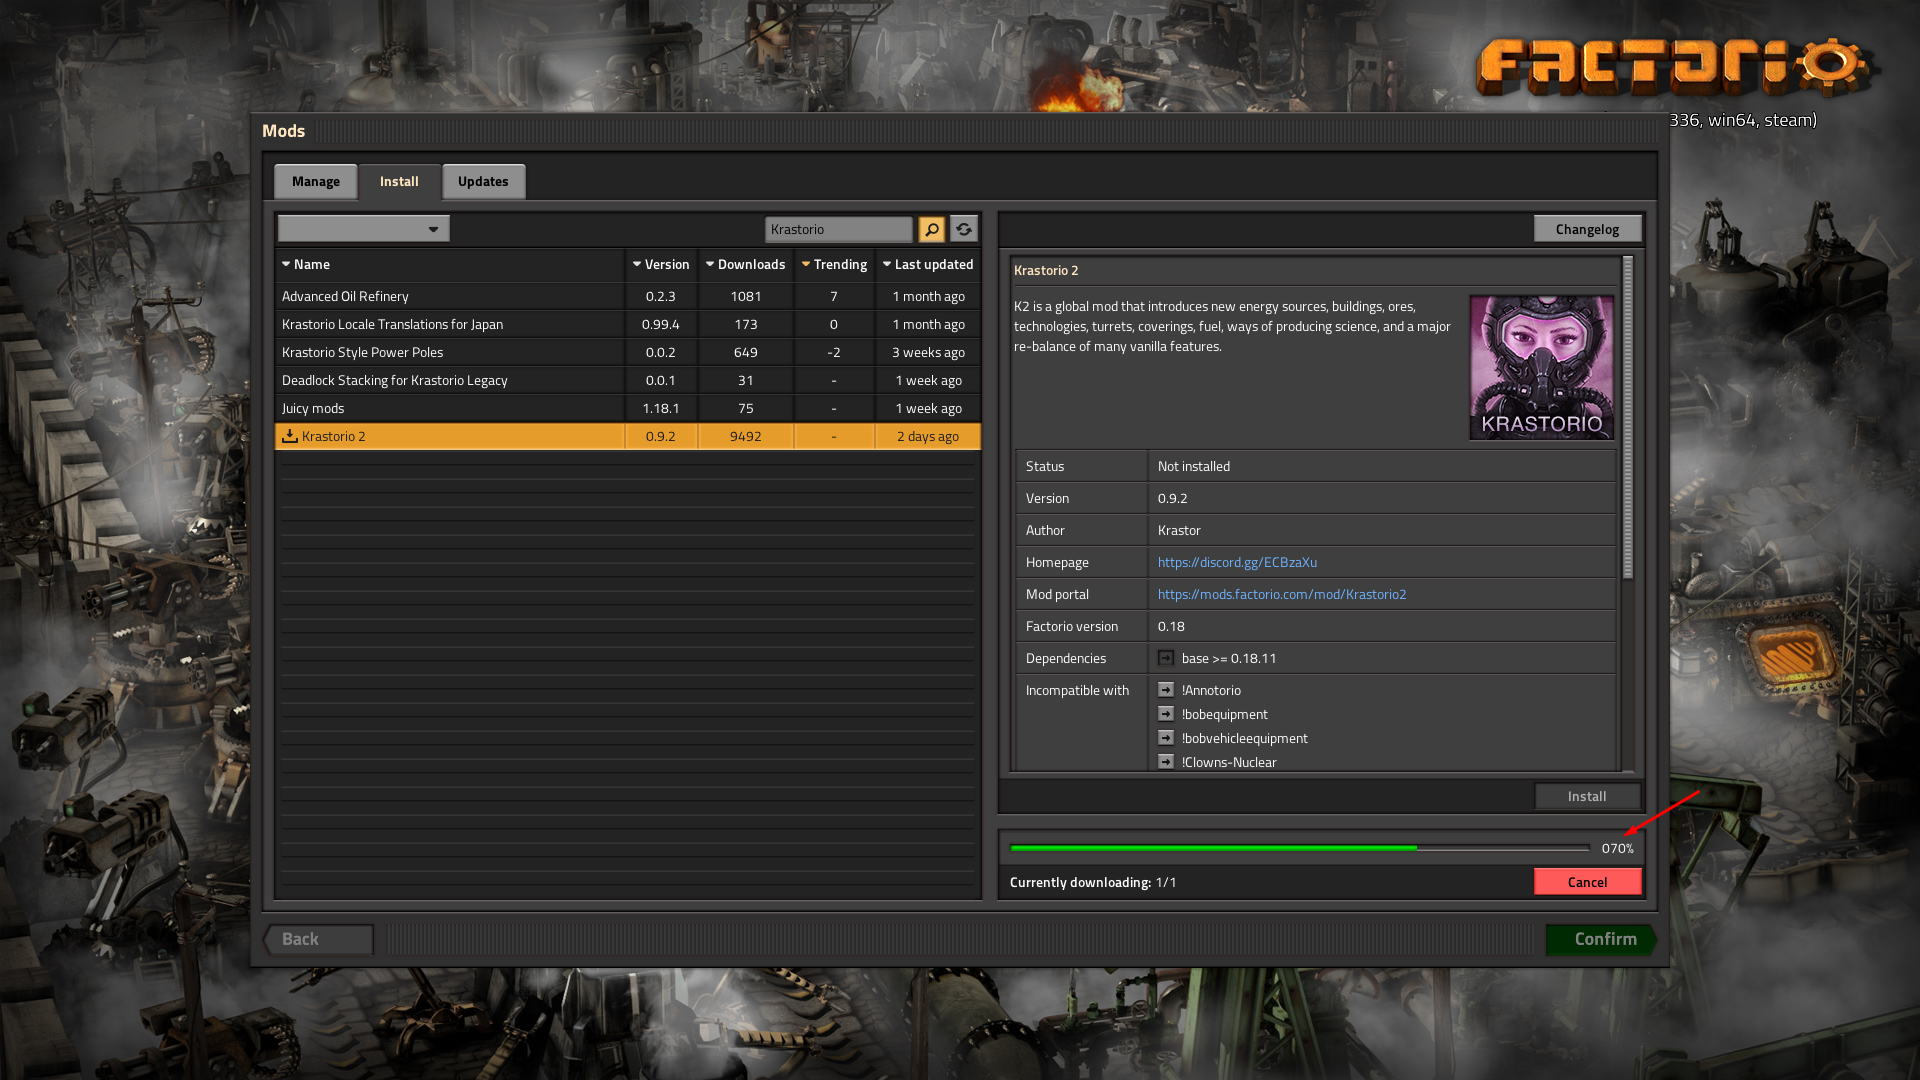The width and height of the screenshot is (1920, 1080).
Task: Go Back from the Mods screen
Action: [318, 939]
